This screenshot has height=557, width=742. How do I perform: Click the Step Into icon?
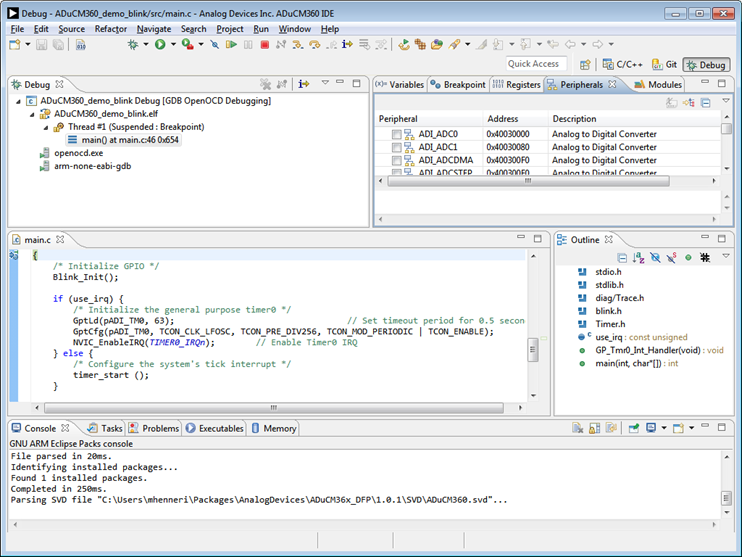coord(298,44)
